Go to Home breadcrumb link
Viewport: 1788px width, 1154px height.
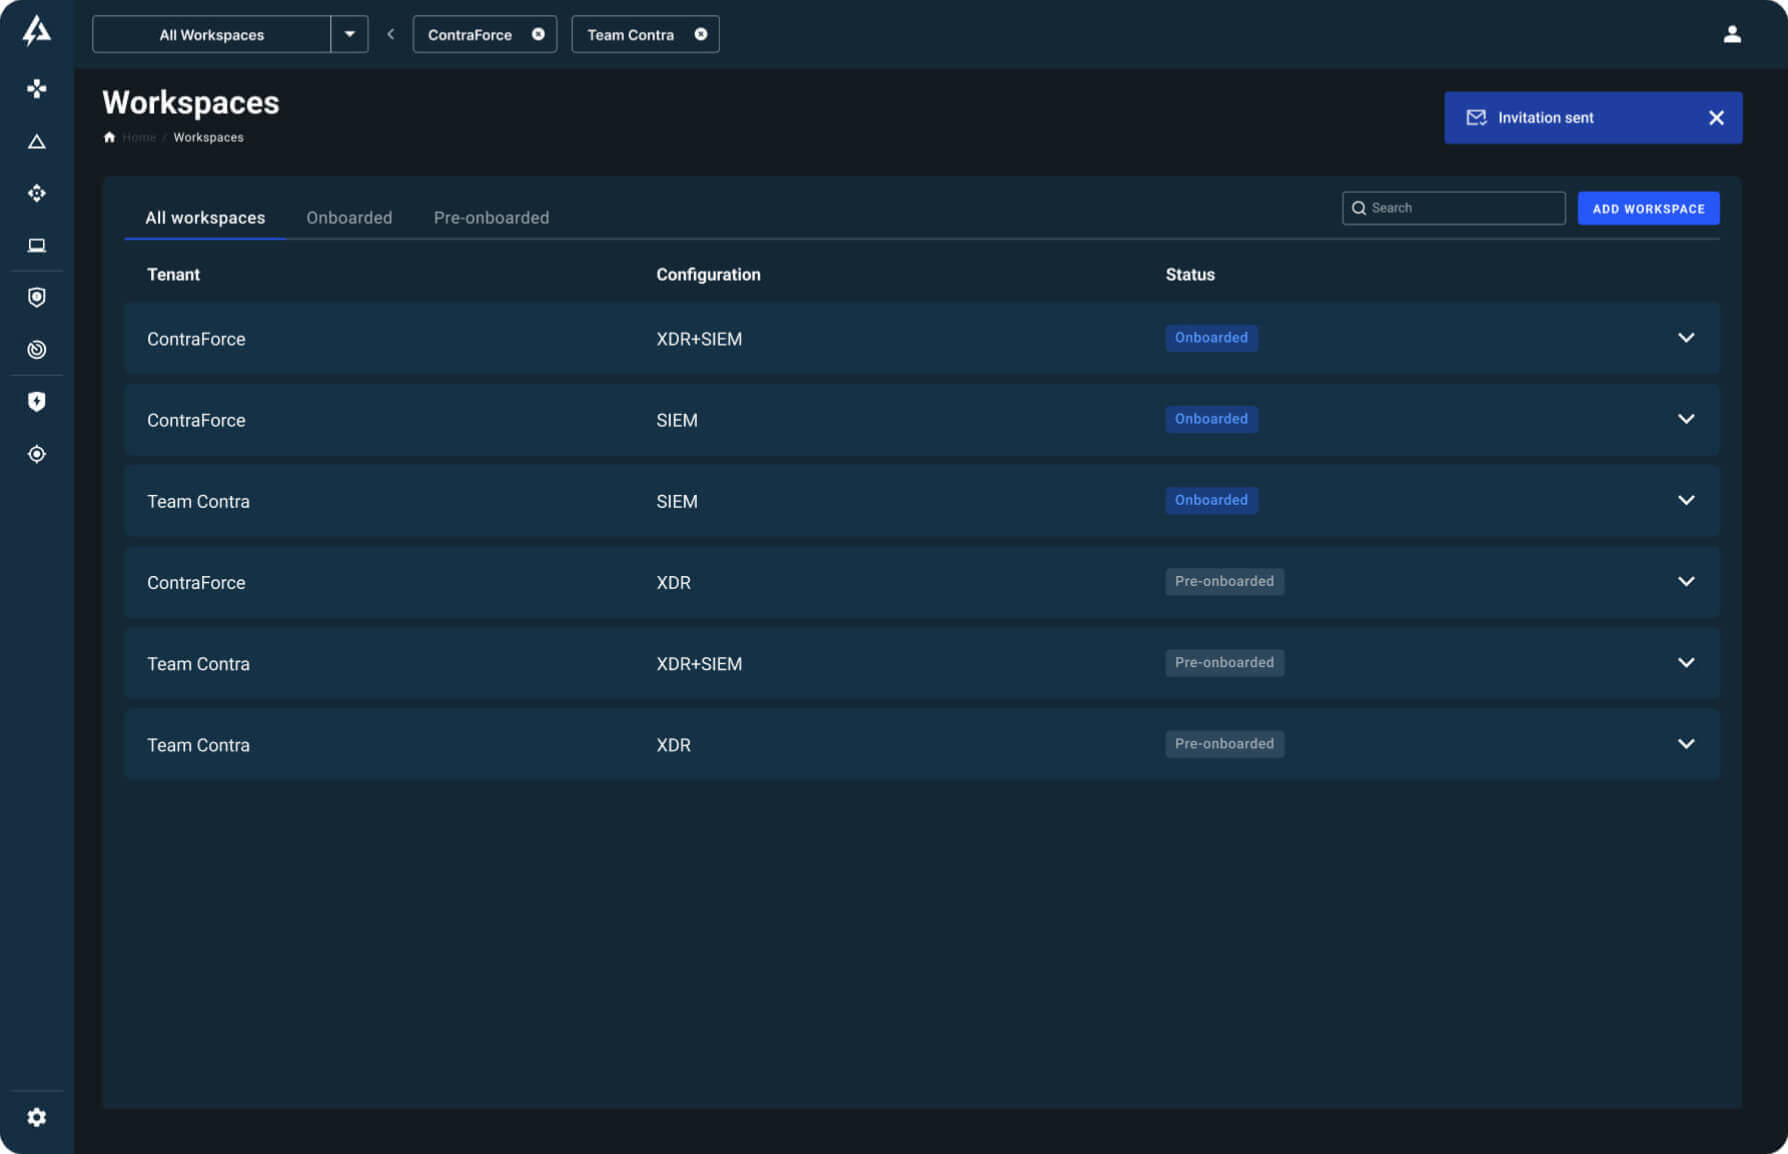[139, 138]
